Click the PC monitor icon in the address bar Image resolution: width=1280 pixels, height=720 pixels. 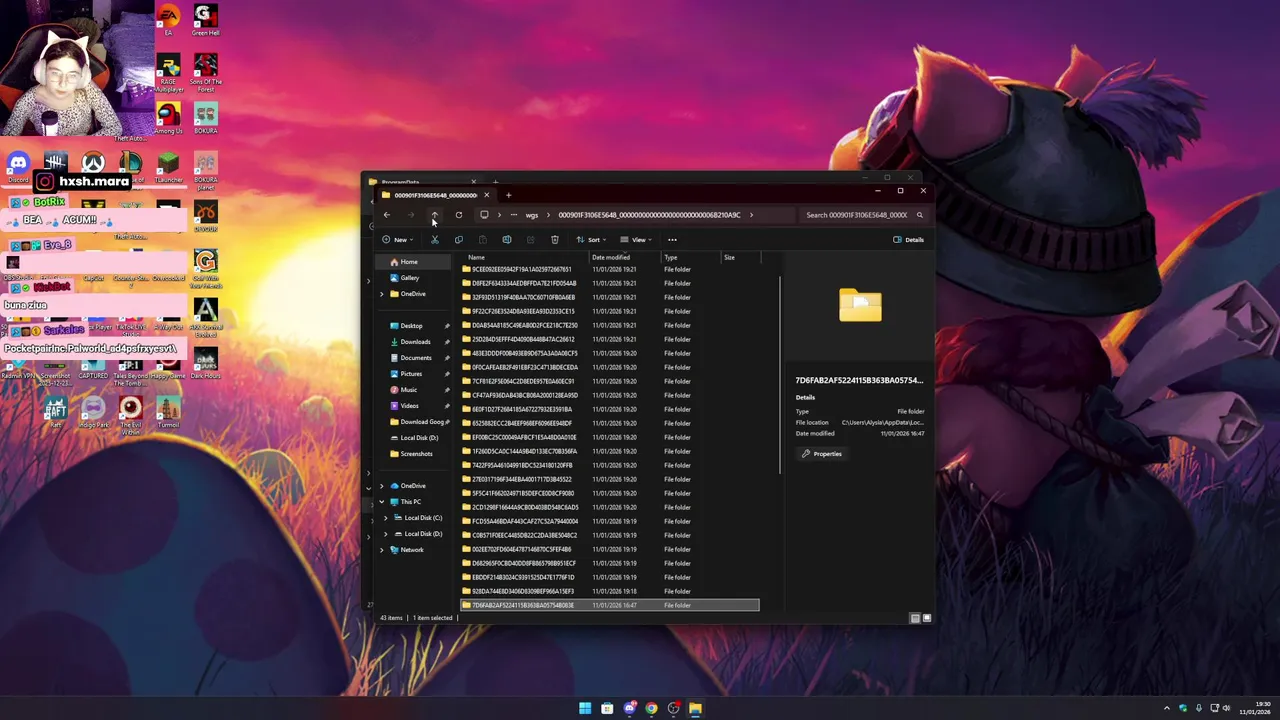point(484,215)
